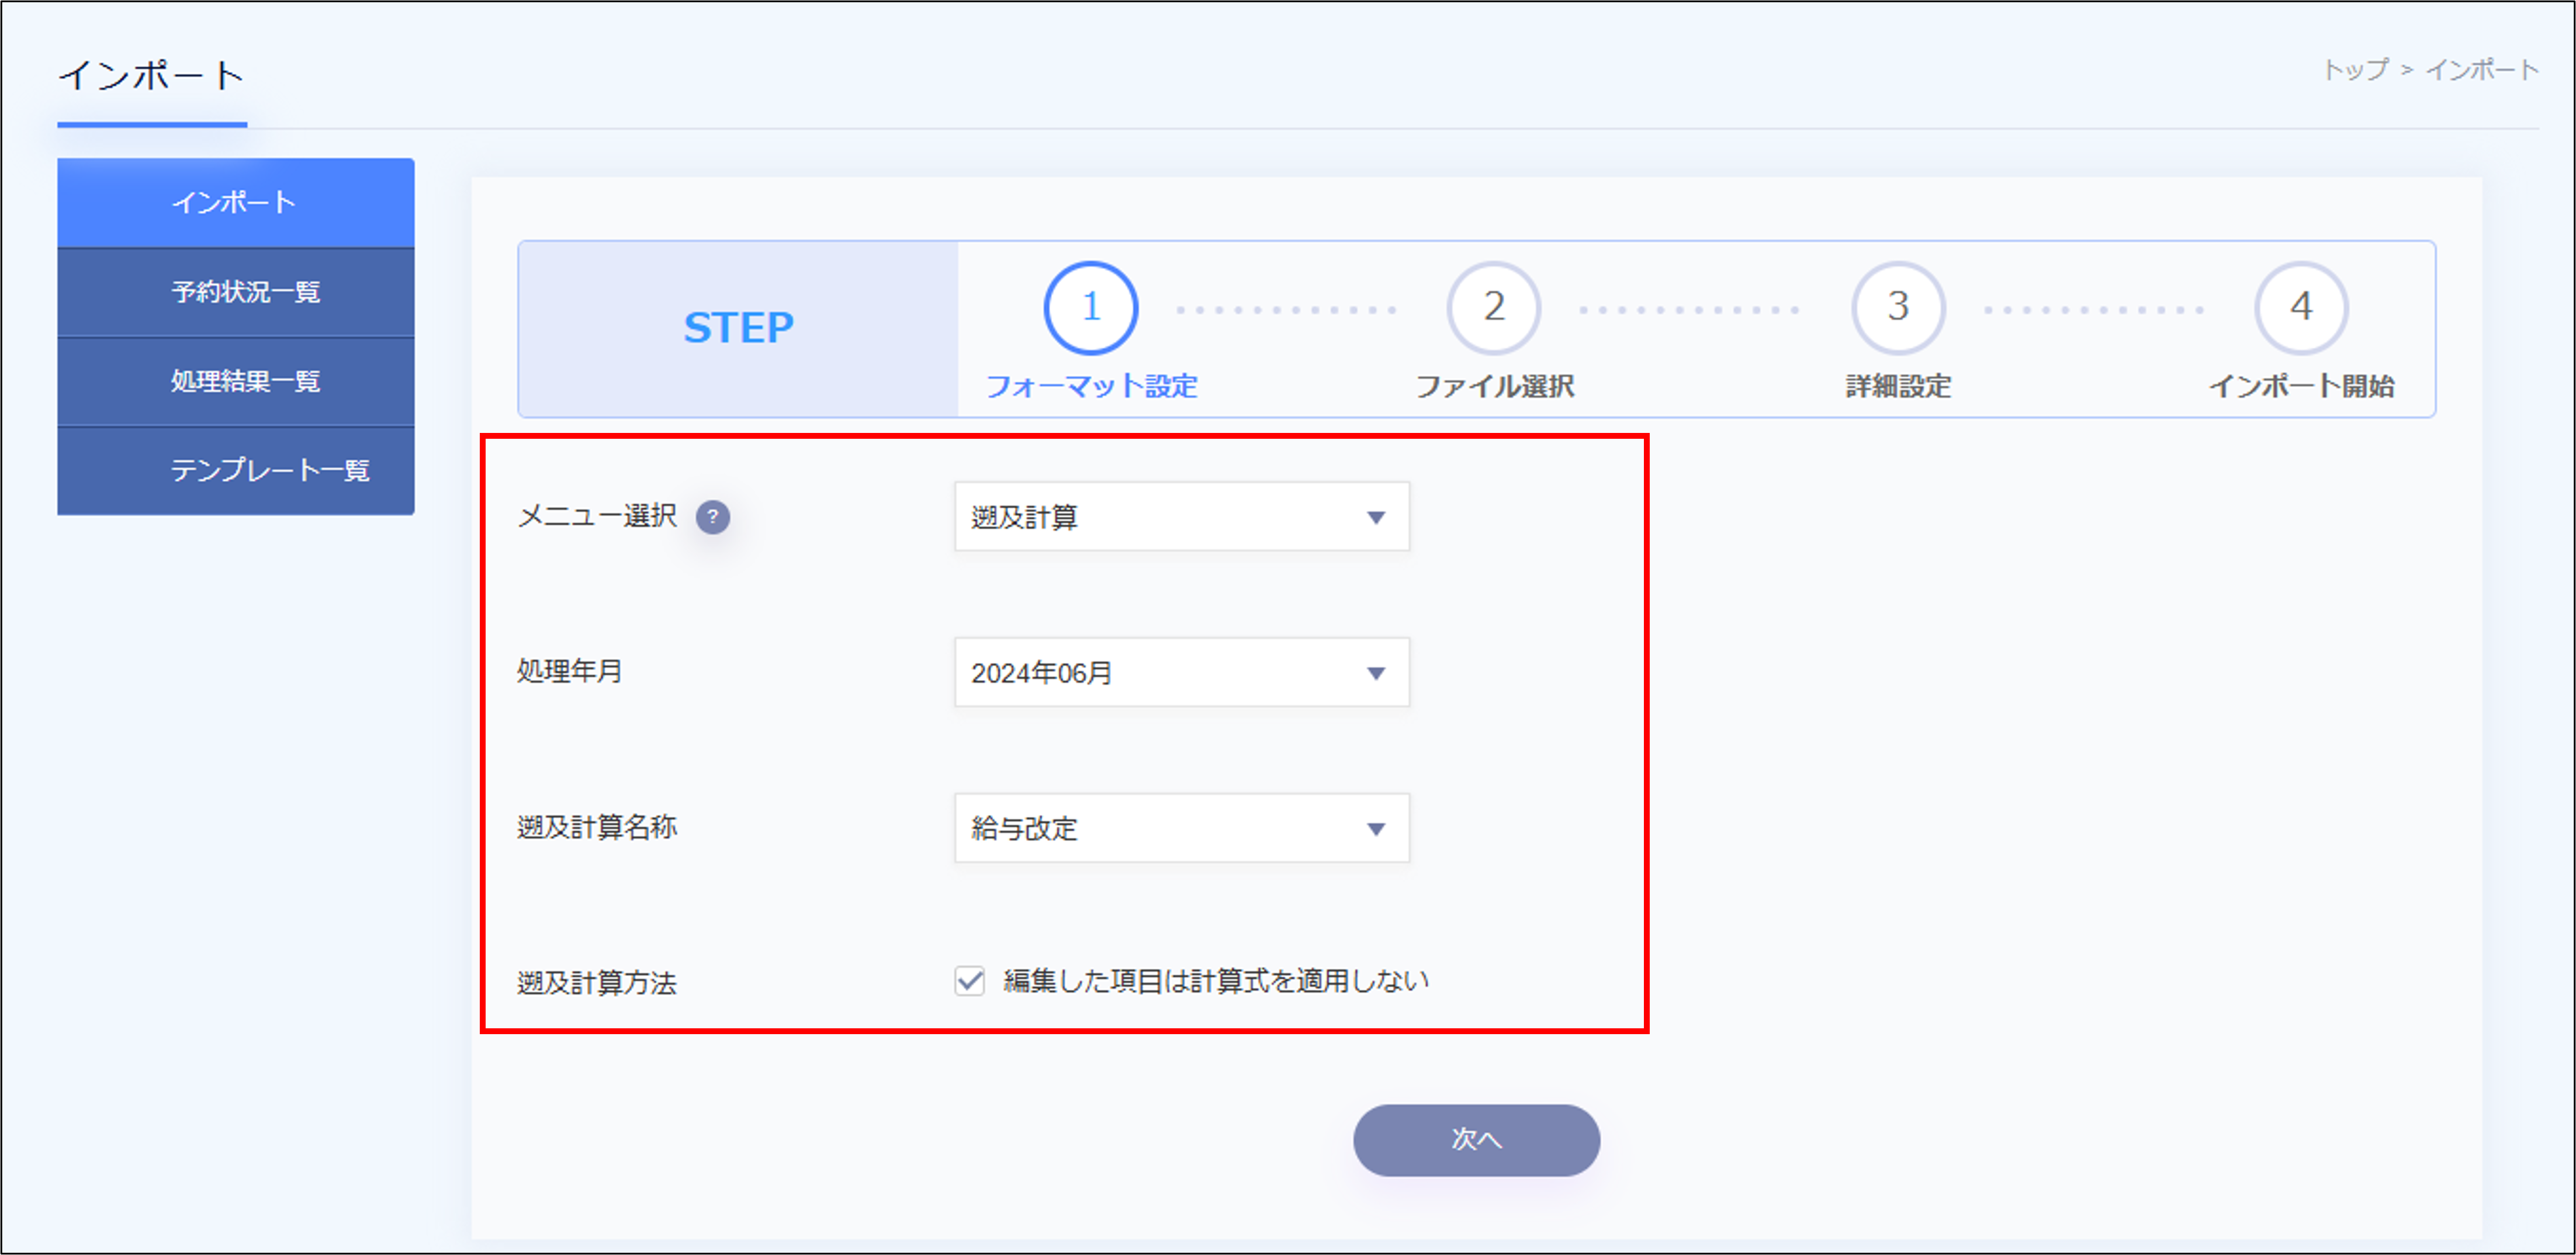
Task: Expand the 処理年月 dropdown showing 2024年06月
Action: [1180, 672]
